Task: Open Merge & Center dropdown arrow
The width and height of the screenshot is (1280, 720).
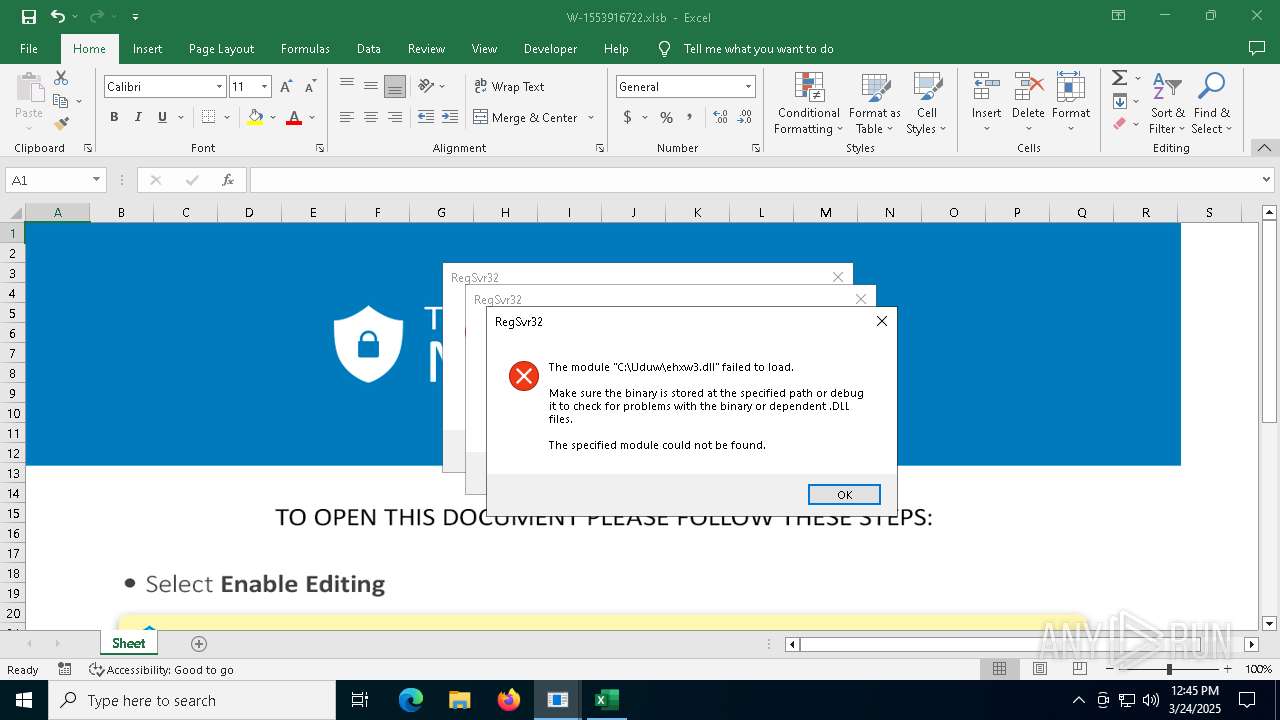Action: (x=591, y=117)
